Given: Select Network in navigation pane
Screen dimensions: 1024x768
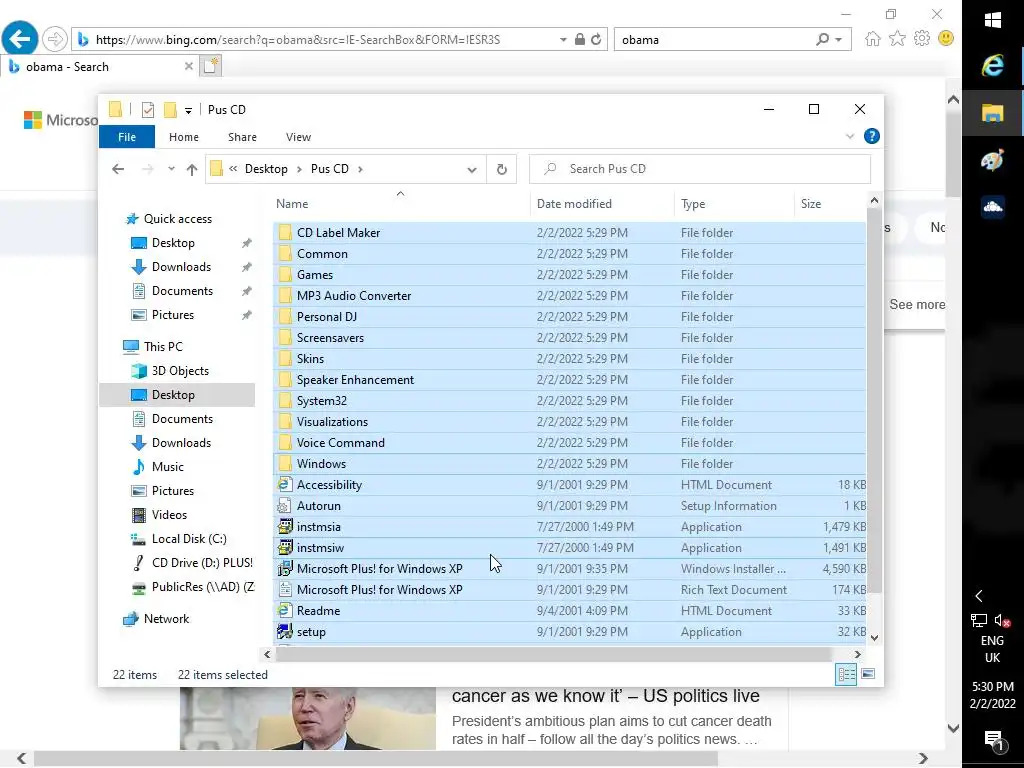Looking at the screenshot, I should coord(166,619).
